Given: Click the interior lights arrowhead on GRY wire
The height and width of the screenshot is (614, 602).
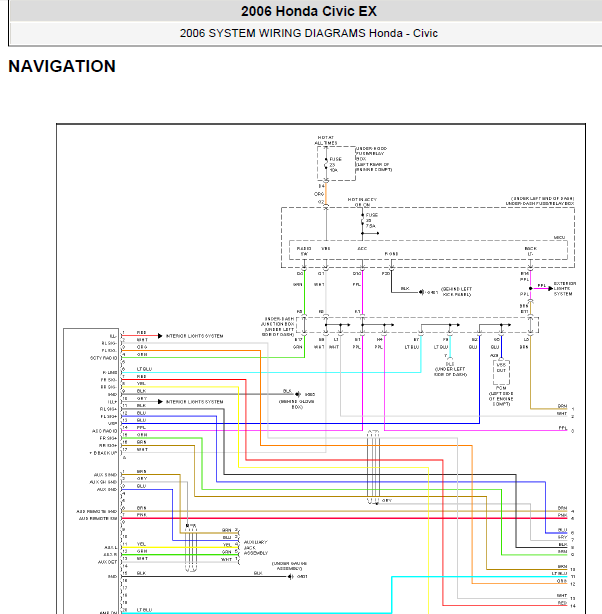Looking at the screenshot, I should (x=160, y=402).
